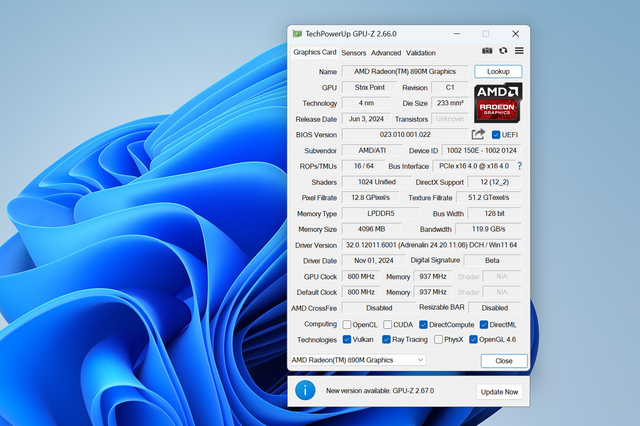The width and height of the screenshot is (640, 426).
Task: Open the hamburger menu in GPU-Z
Action: (519, 51)
